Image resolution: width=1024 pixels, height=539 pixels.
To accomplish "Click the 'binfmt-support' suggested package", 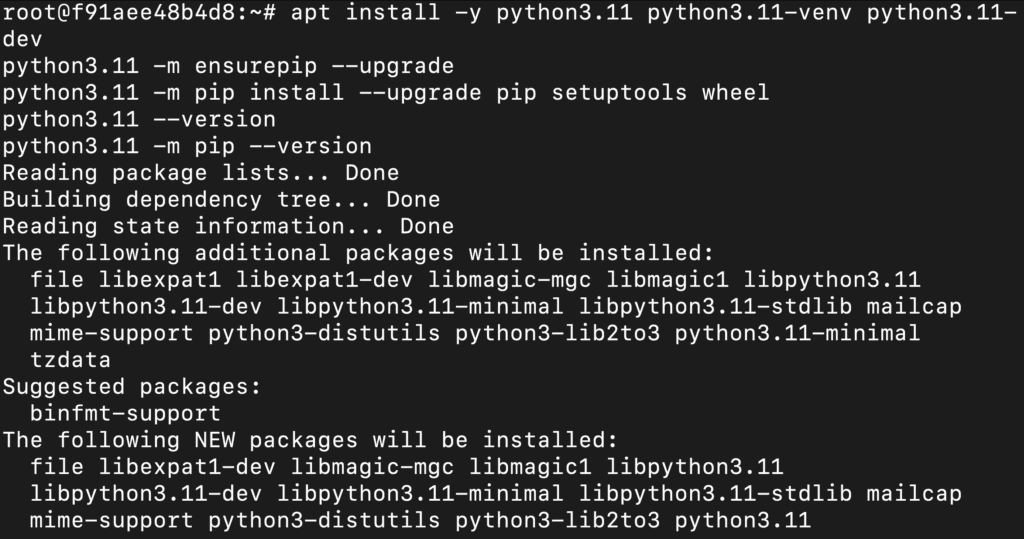I will (125, 412).
